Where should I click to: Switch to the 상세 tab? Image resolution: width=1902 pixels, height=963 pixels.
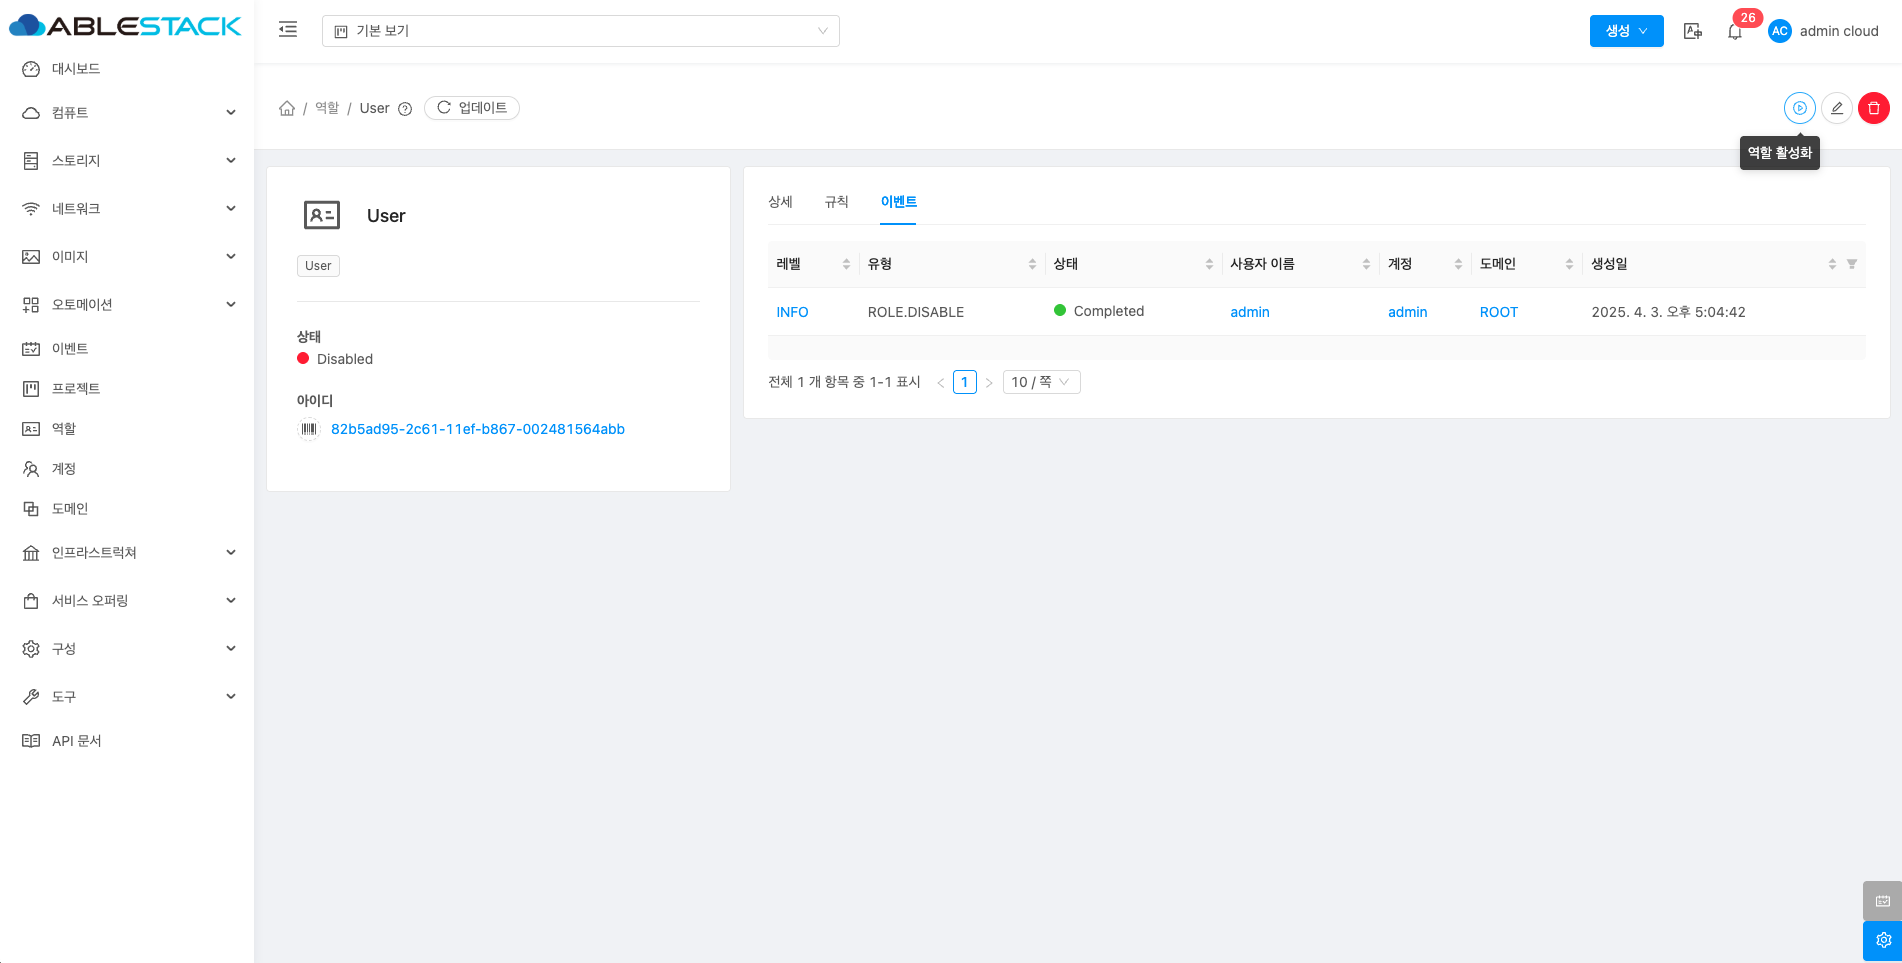[780, 202]
